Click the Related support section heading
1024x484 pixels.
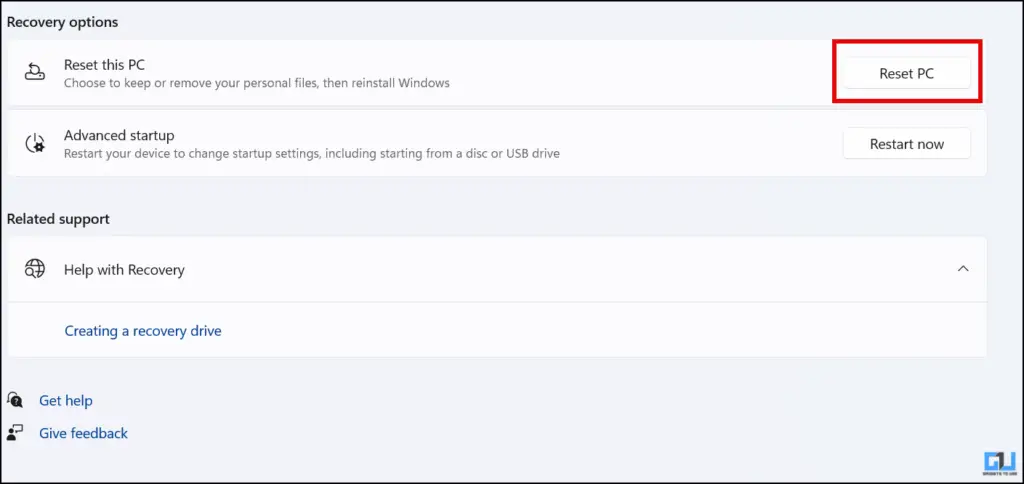[x=58, y=219]
